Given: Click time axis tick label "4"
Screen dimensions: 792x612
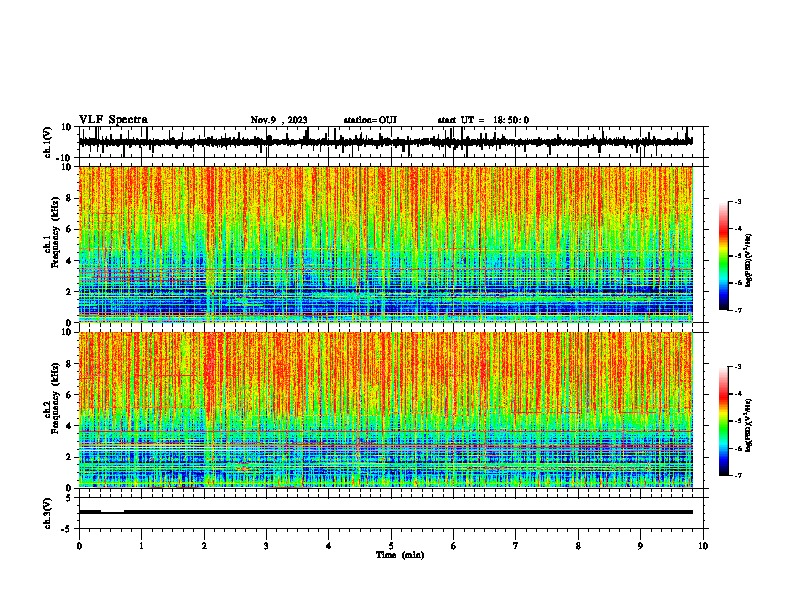Looking at the screenshot, I should click(329, 546).
